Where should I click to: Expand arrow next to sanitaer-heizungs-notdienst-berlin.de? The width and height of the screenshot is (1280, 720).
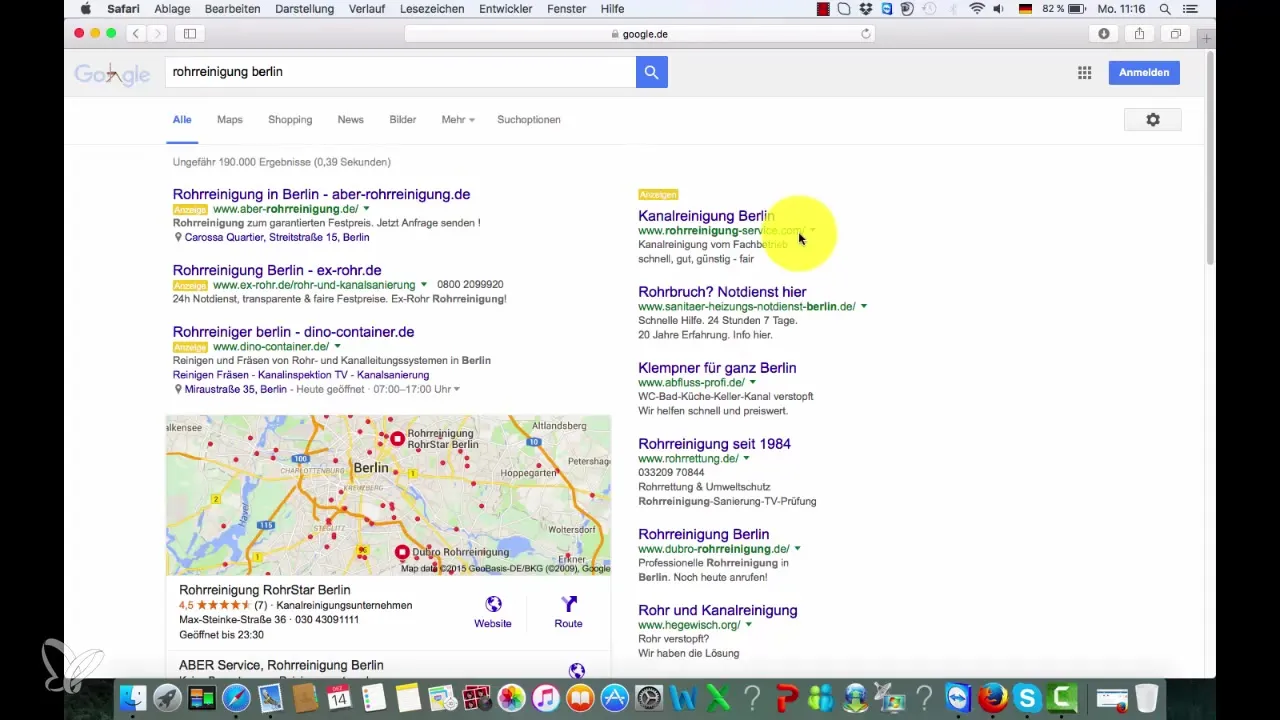pyautogui.click(x=864, y=307)
